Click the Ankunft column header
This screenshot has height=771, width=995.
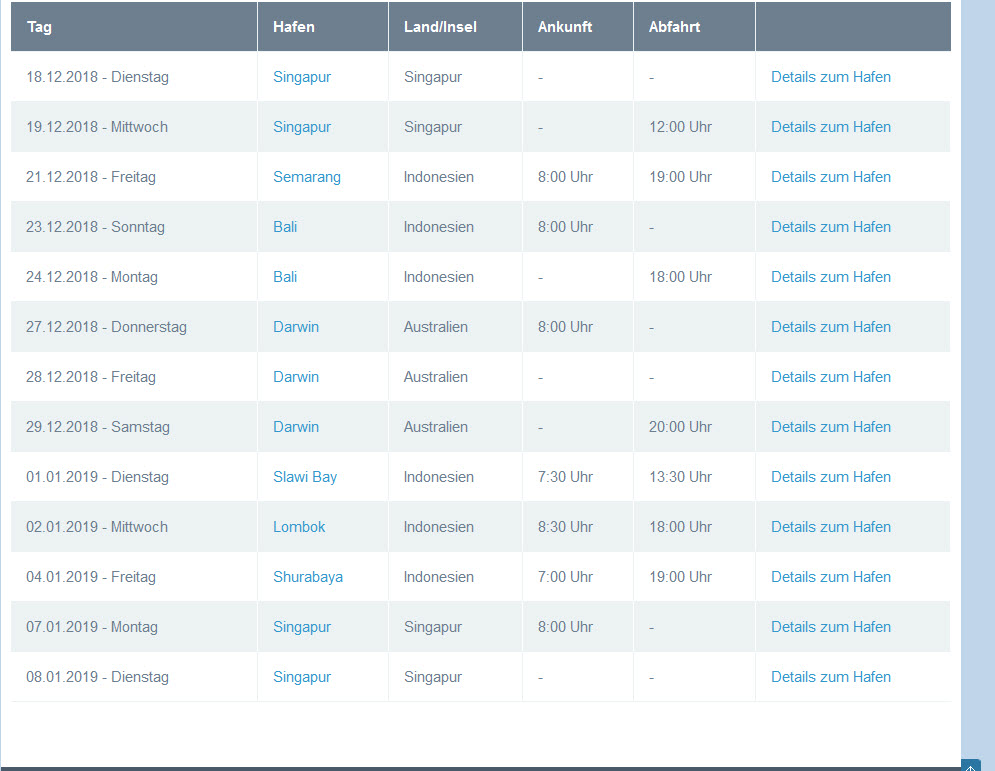click(566, 27)
